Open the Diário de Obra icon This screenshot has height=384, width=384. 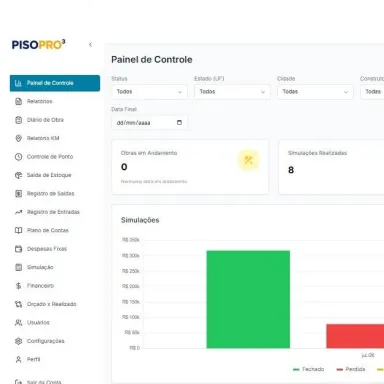pyautogui.click(x=19, y=120)
